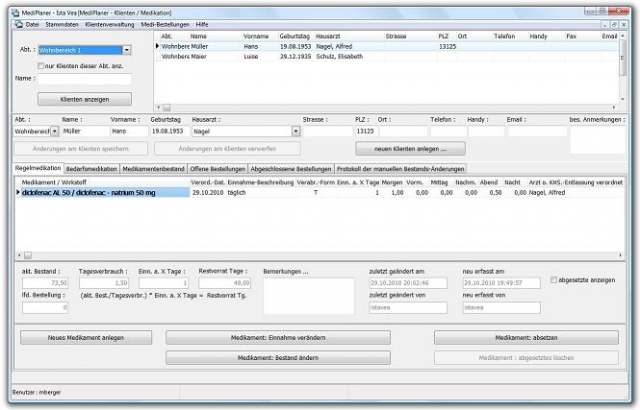Viewport: 640px width, 410px height.
Task: Click the Restvorrat Tage field showing 49,00
Action: pyautogui.click(x=224, y=283)
